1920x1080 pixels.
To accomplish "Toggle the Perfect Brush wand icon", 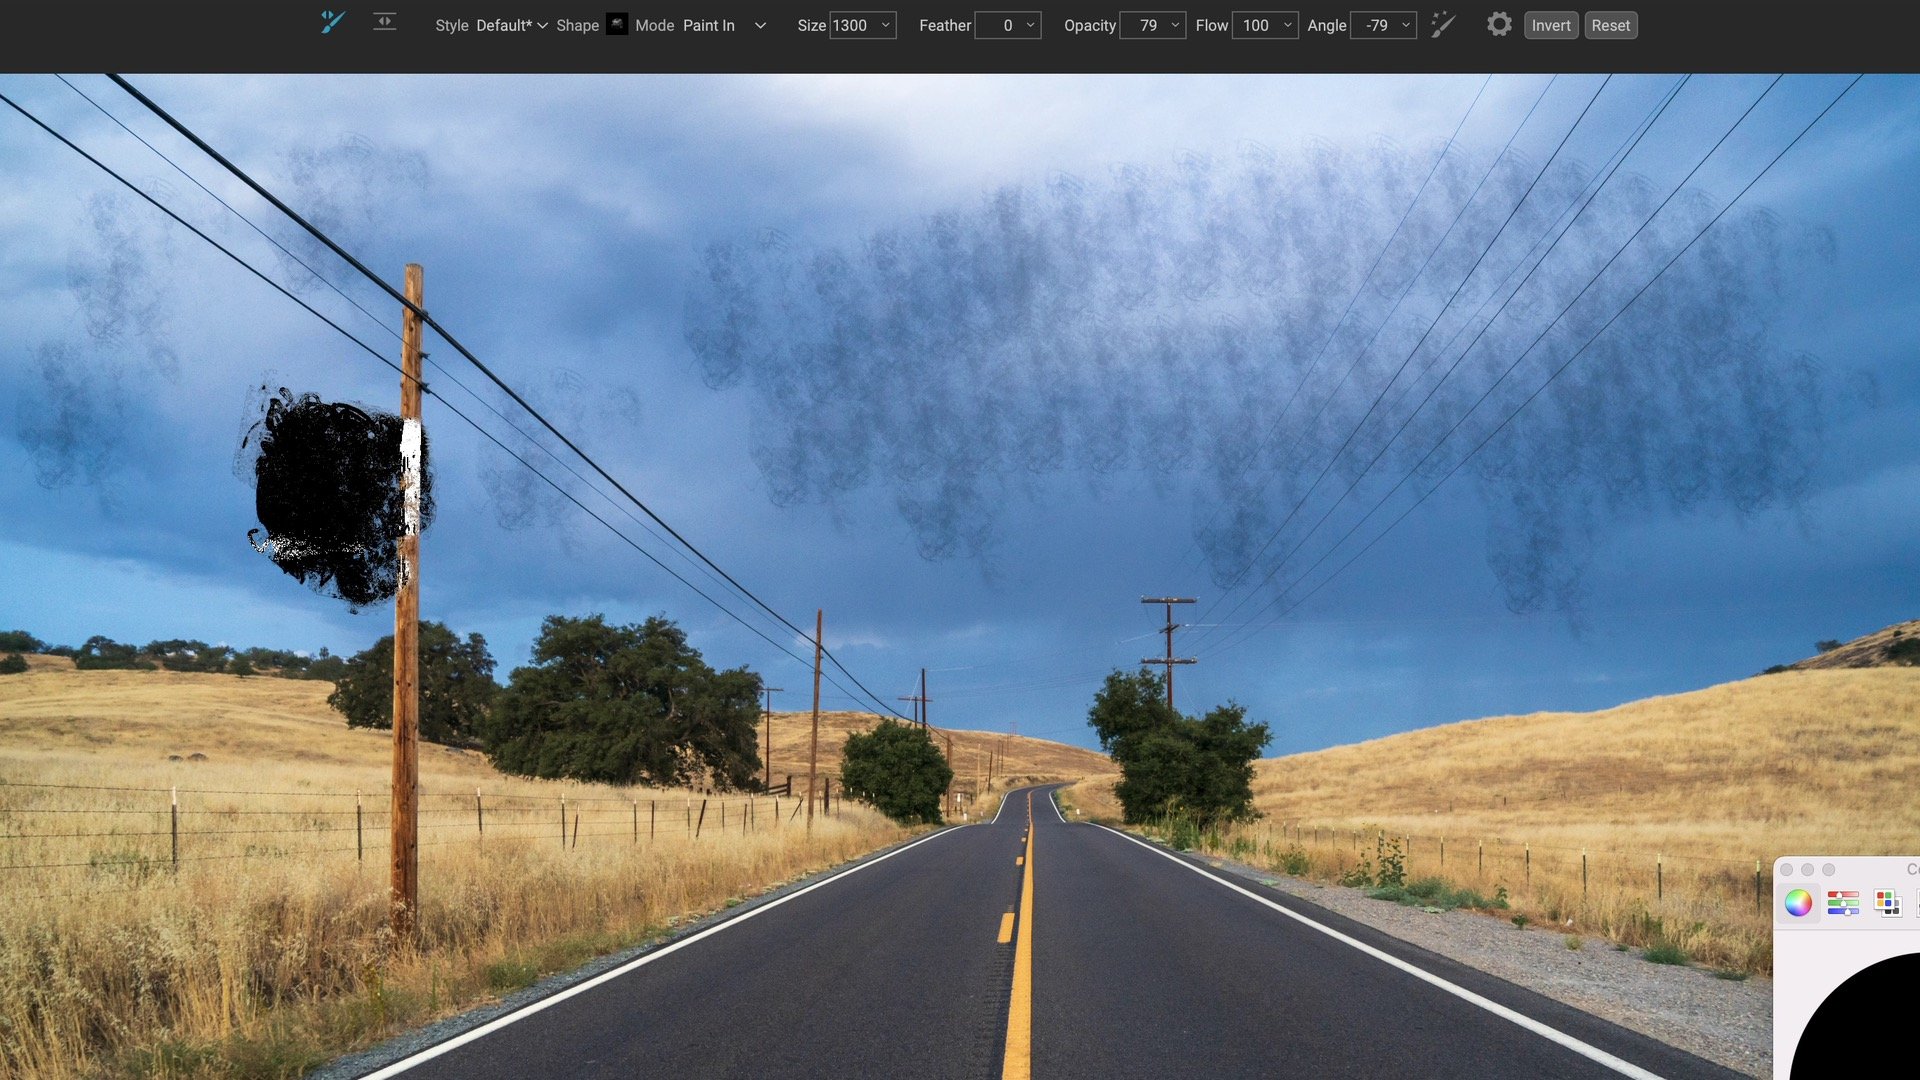I will point(1442,24).
